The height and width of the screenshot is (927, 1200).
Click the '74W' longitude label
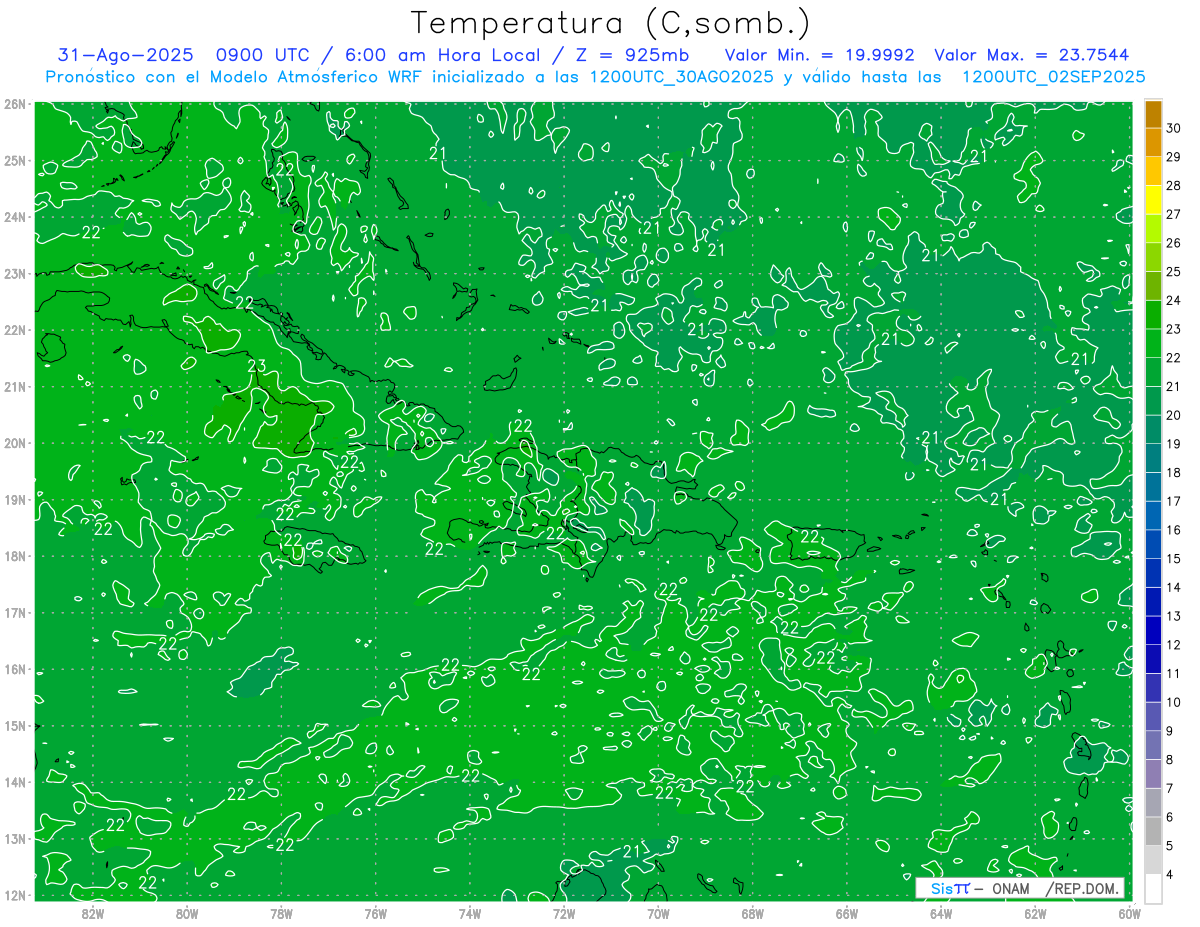point(470,913)
